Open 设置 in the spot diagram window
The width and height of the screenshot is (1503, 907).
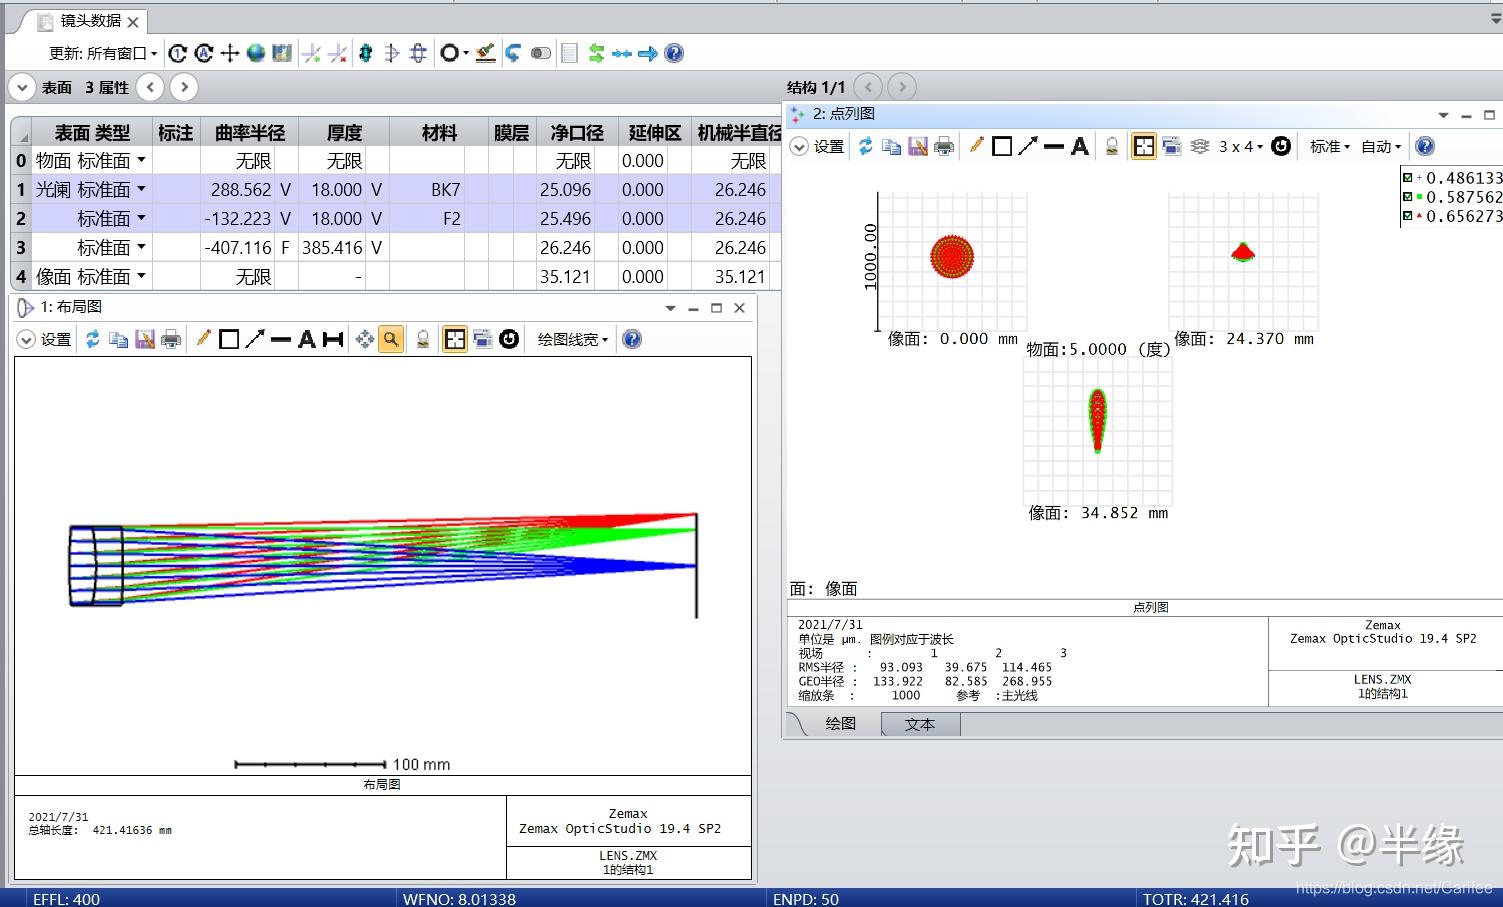[818, 147]
